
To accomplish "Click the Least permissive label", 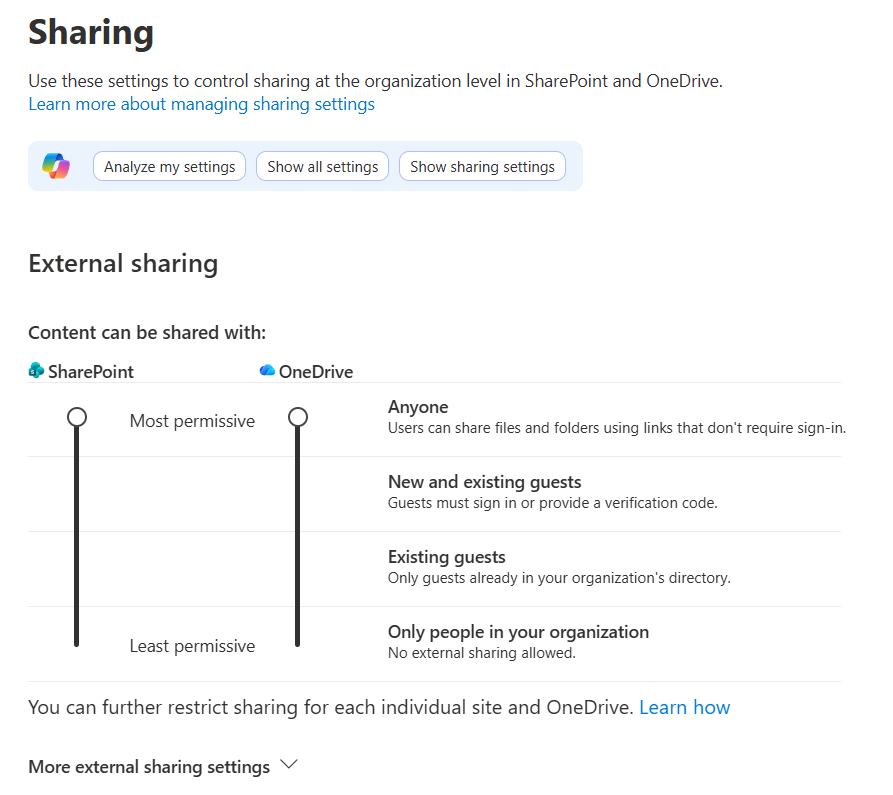I will coord(192,646).
